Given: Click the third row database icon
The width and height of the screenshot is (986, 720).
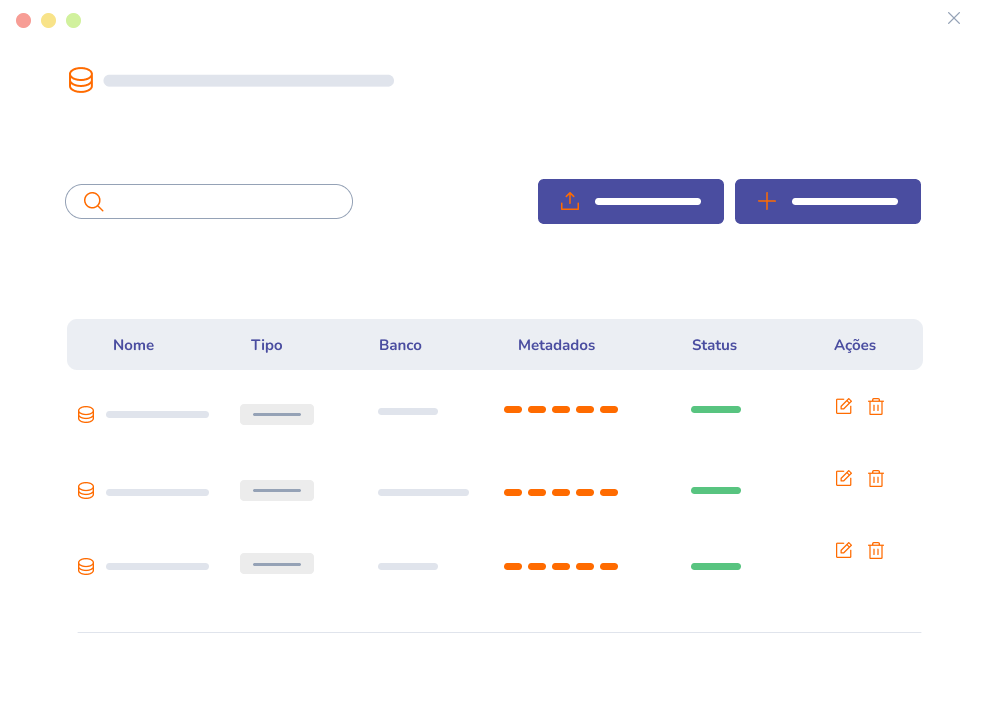Looking at the screenshot, I should 86,567.
